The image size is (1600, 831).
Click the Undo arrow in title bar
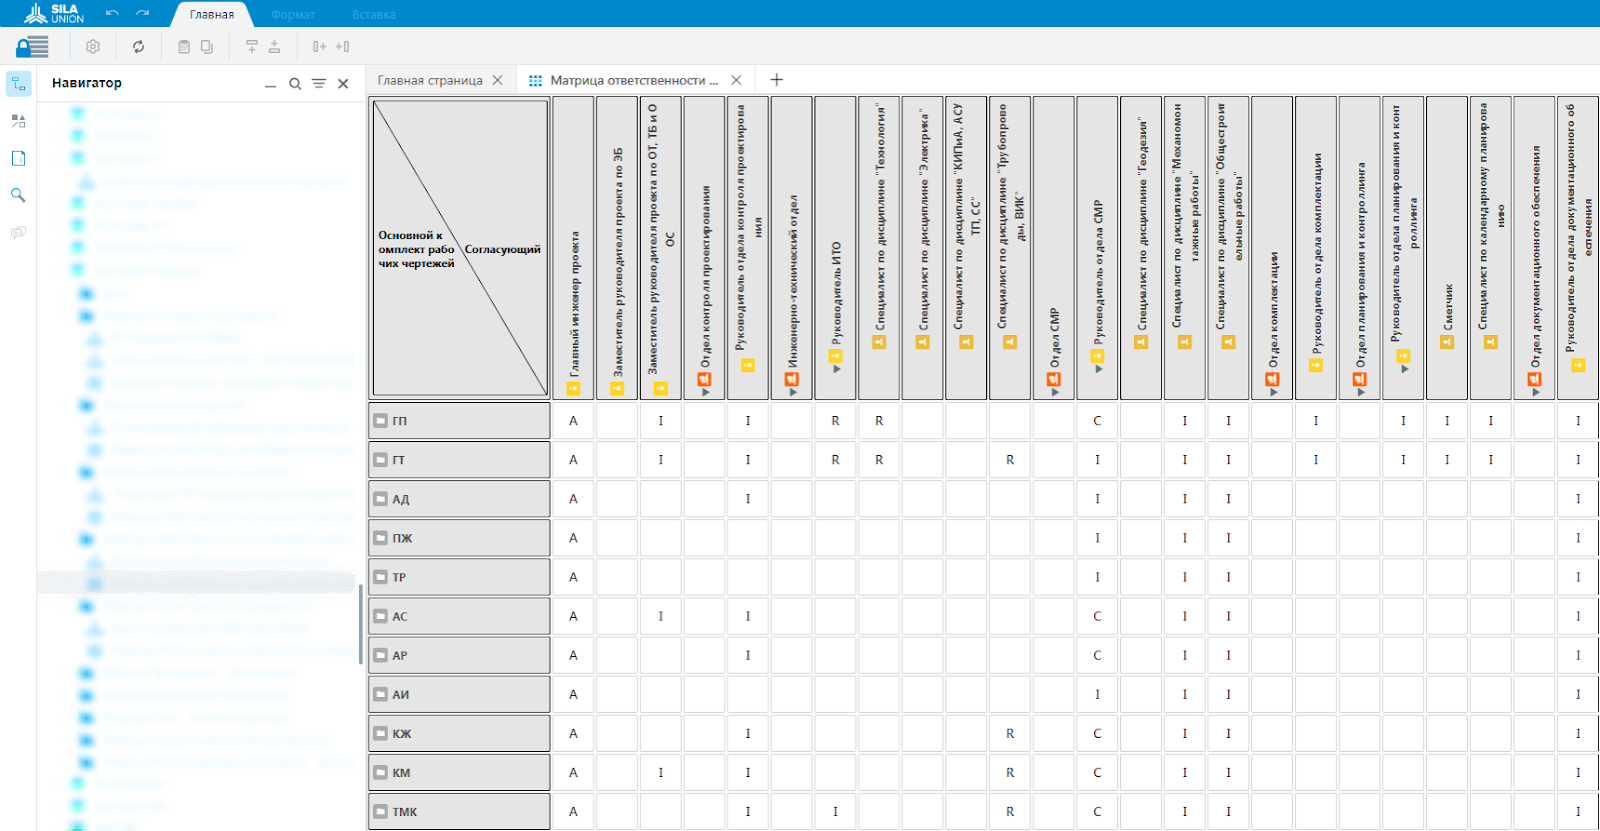click(x=112, y=13)
